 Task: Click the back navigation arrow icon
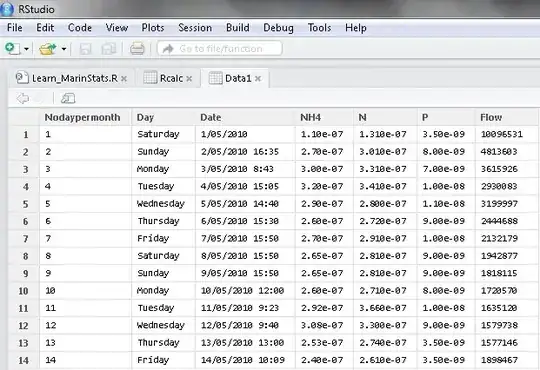coord(23,99)
